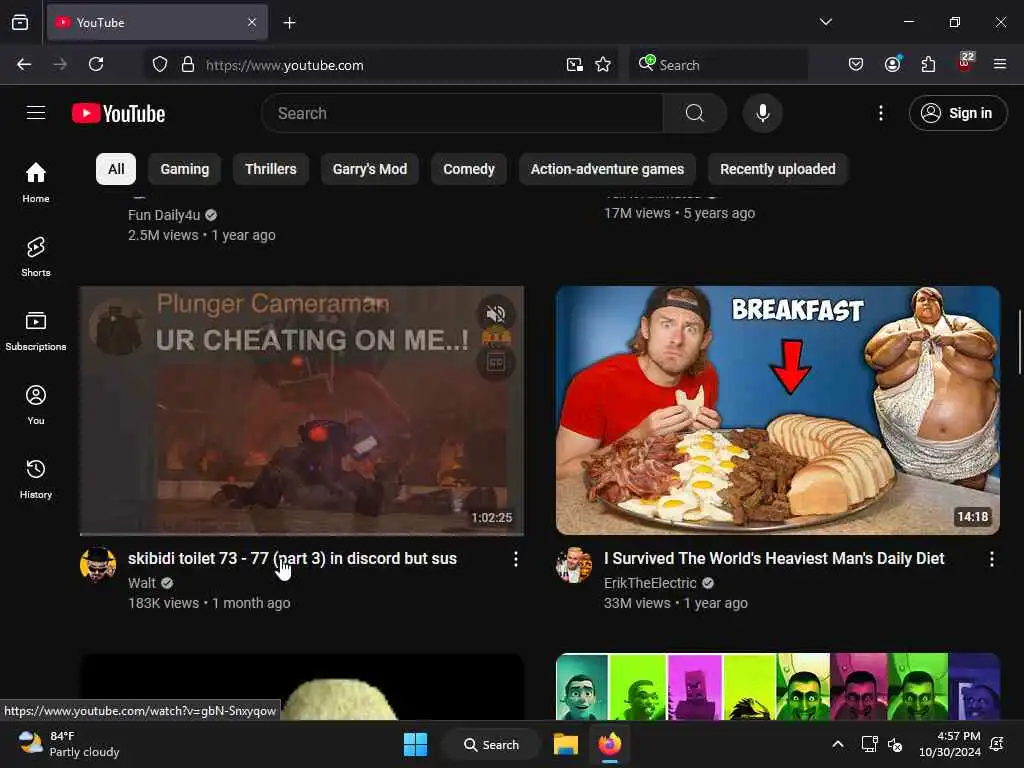This screenshot has width=1024, height=768.
Task: Open Firefox application menu
Action: click(1000, 64)
